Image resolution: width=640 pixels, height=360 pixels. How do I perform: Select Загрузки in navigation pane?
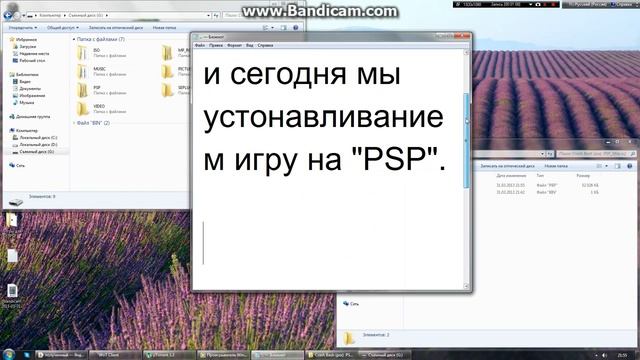(24, 47)
